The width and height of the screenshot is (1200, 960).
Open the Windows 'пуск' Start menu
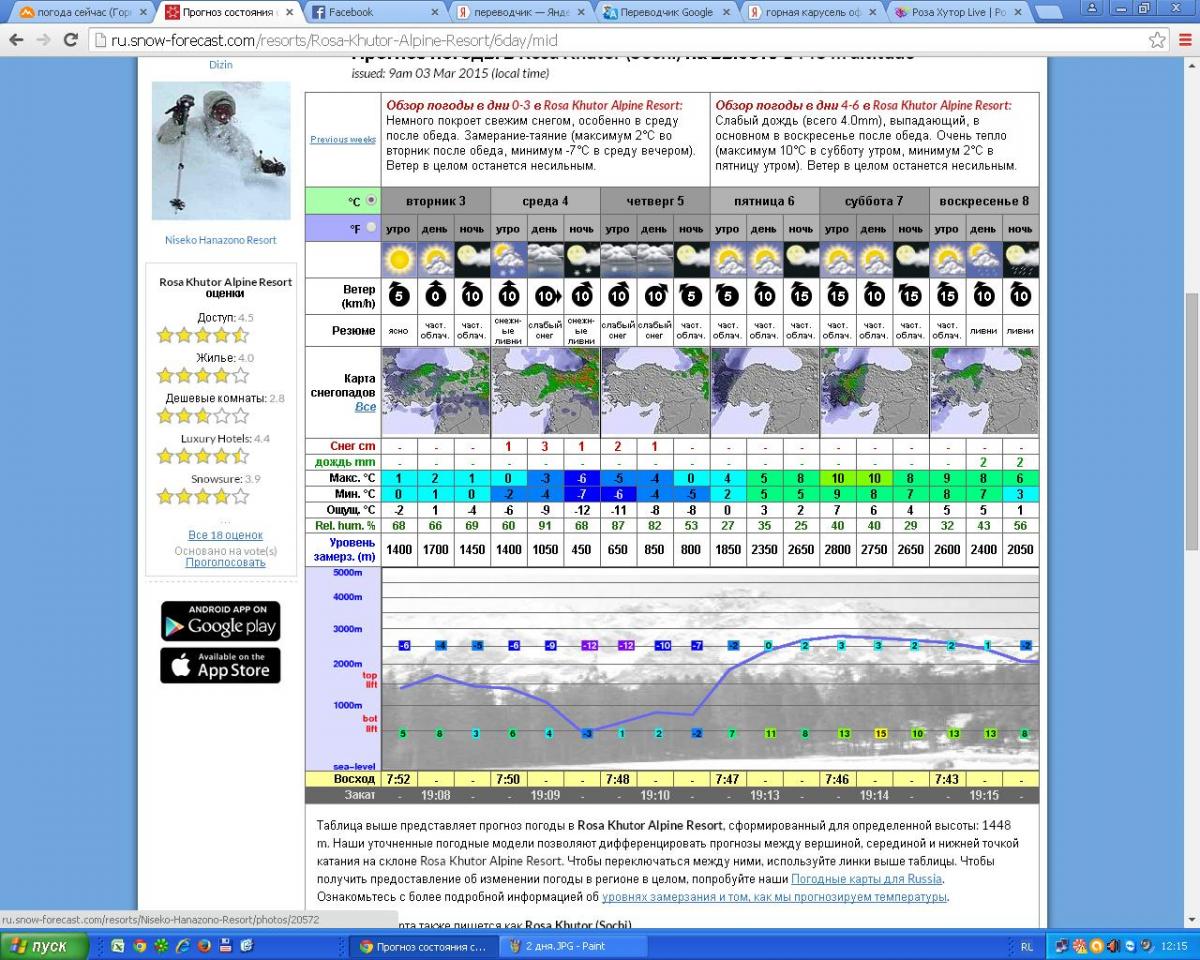point(45,946)
